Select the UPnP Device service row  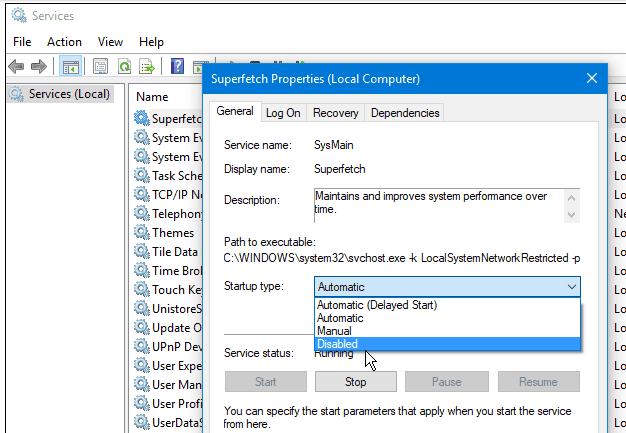[168, 346]
